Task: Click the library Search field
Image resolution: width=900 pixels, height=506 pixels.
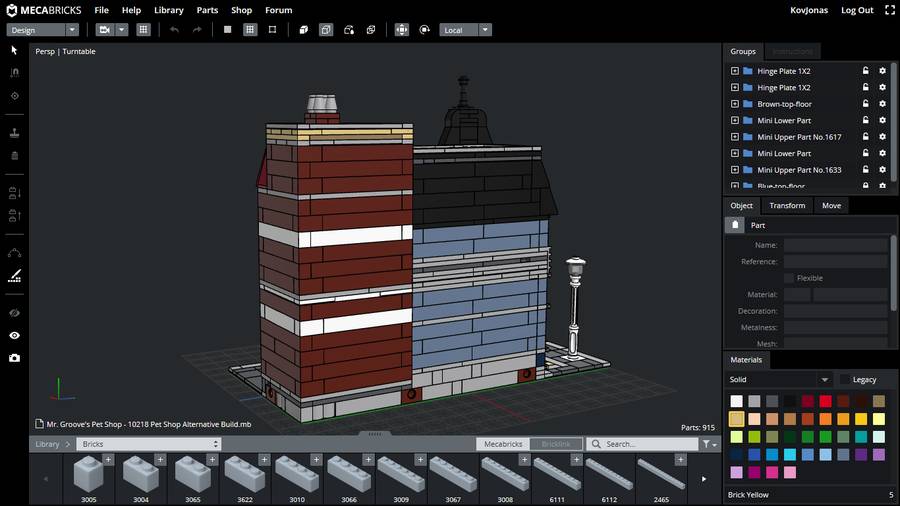Action: [x=642, y=444]
